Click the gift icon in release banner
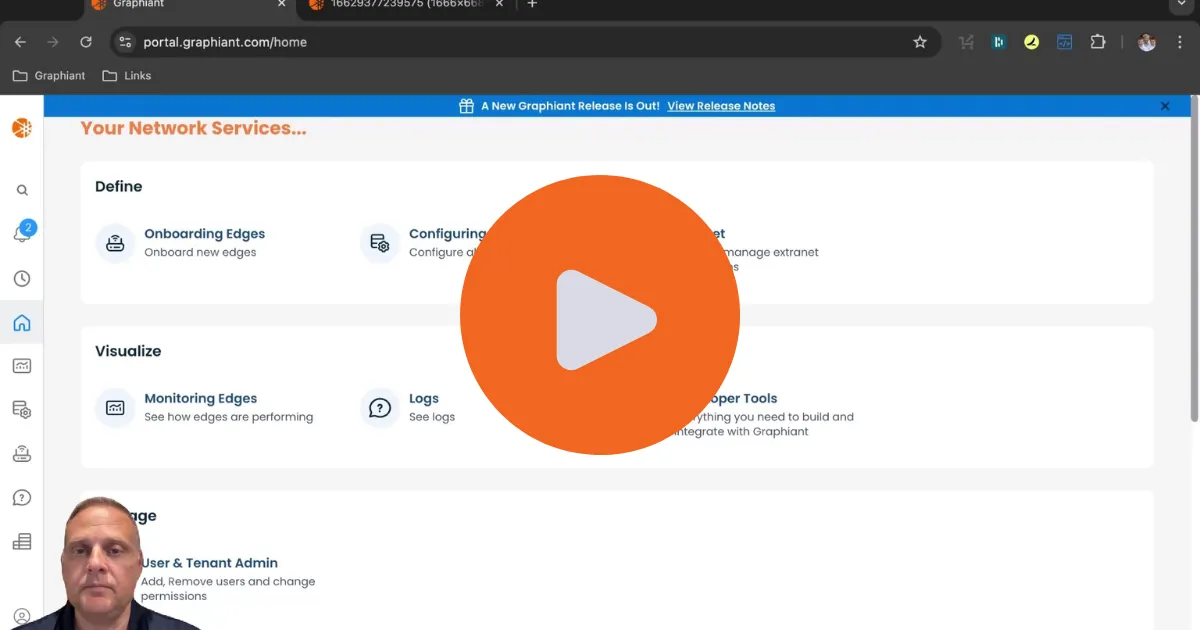This screenshot has height=630, width=1200. pyautogui.click(x=466, y=106)
